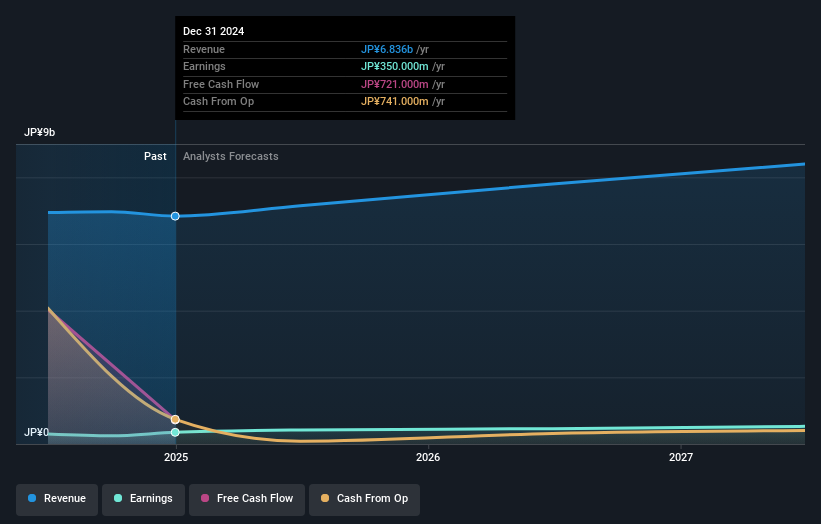Toggle the Revenue legend series

tap(57, 499)
